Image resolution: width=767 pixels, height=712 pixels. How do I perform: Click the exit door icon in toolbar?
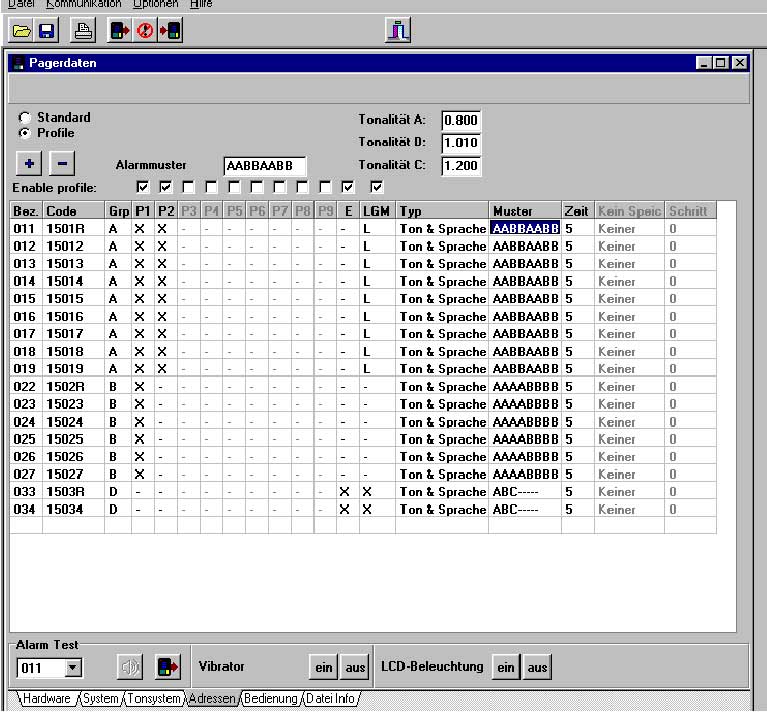click(398, 31)
